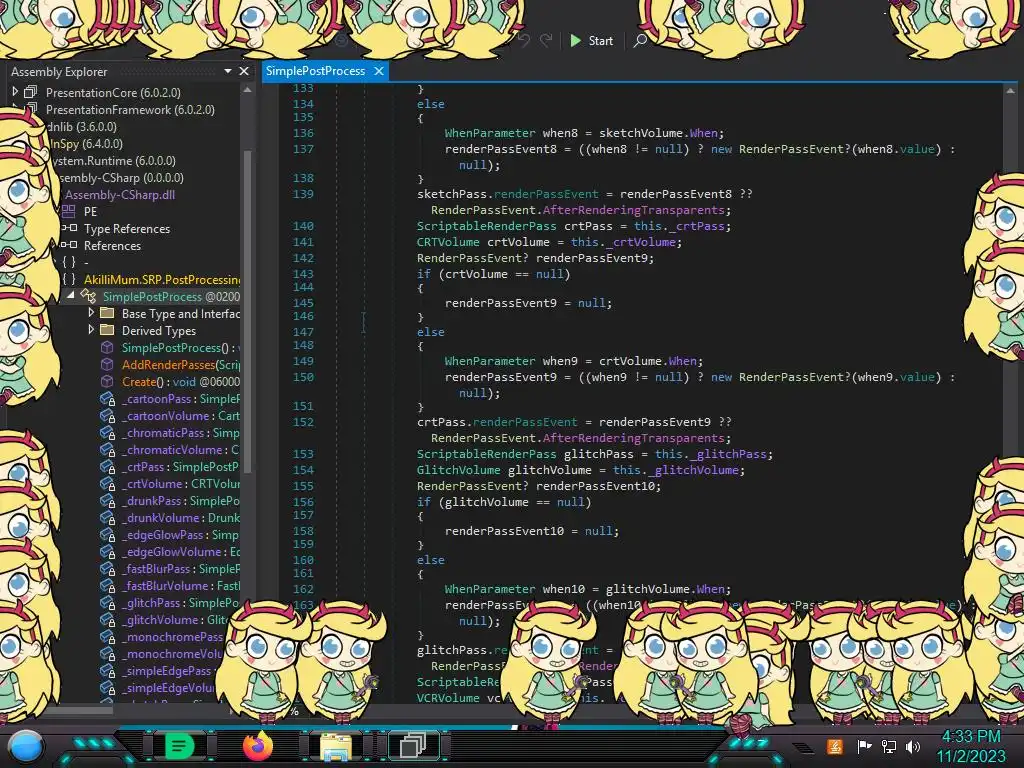Select the _glitchVolume field

(x=175, y=619)
